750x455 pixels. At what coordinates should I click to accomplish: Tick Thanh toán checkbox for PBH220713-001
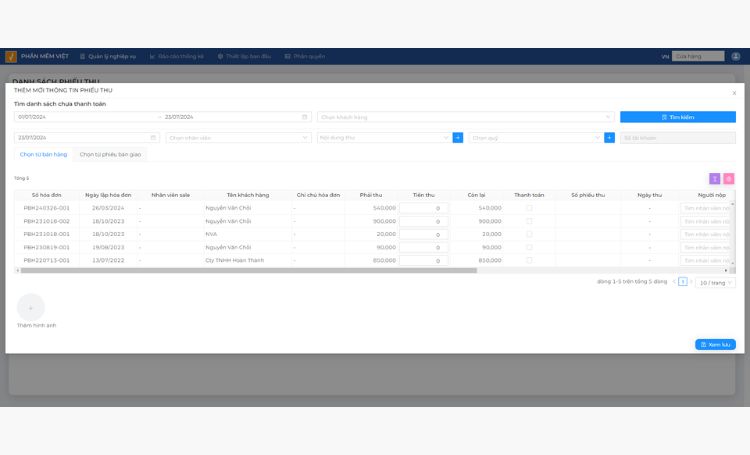click(529, 260)
